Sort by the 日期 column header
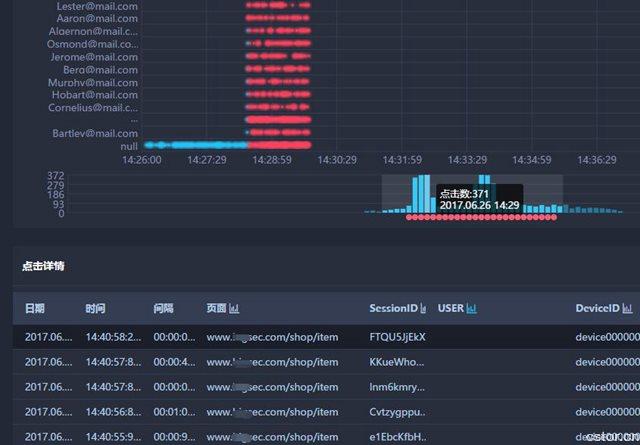The image size is (640, 445). click(34, 309)
